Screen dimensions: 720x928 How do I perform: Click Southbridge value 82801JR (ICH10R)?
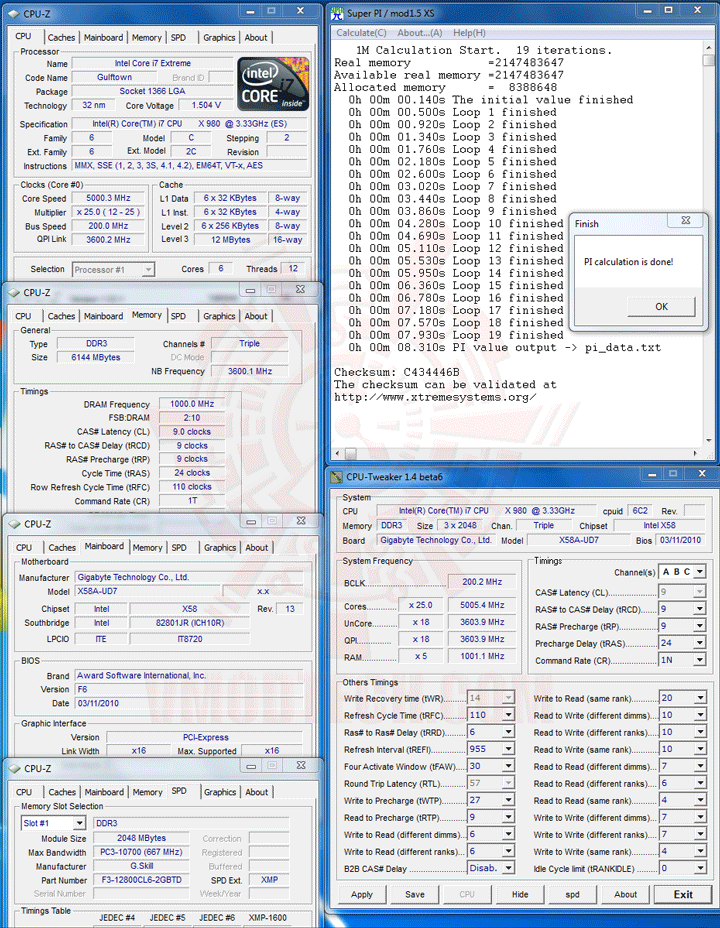189,623
